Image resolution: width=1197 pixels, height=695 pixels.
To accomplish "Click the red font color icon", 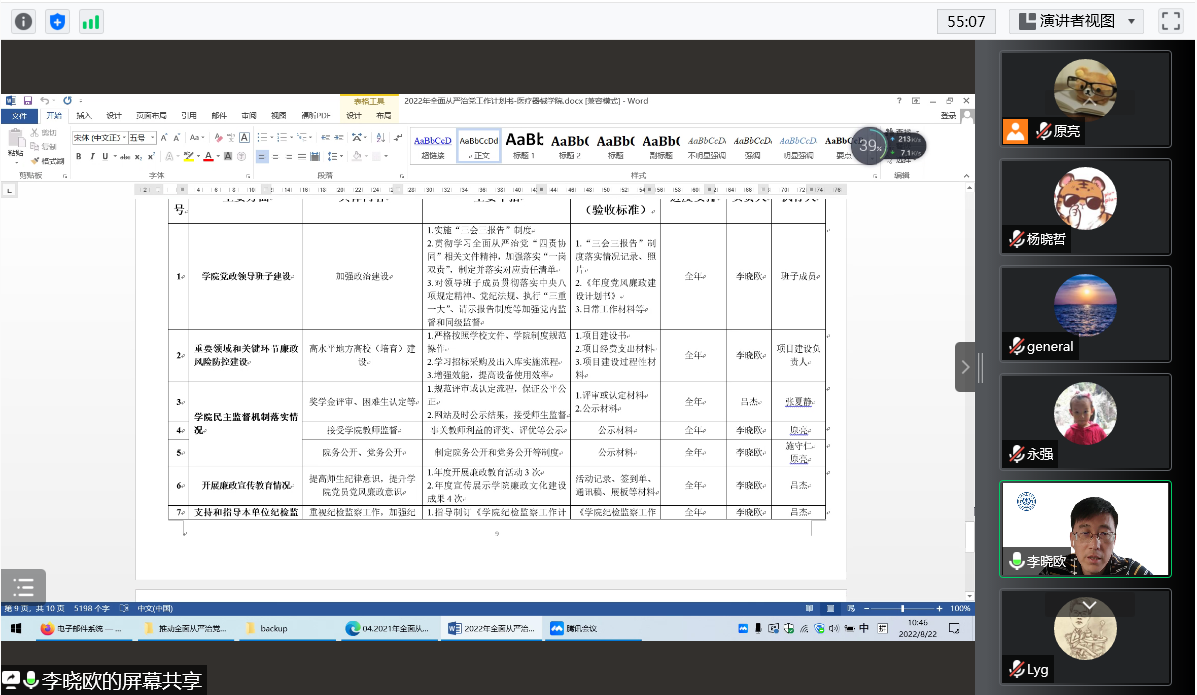I will click(x=210, y=157).
